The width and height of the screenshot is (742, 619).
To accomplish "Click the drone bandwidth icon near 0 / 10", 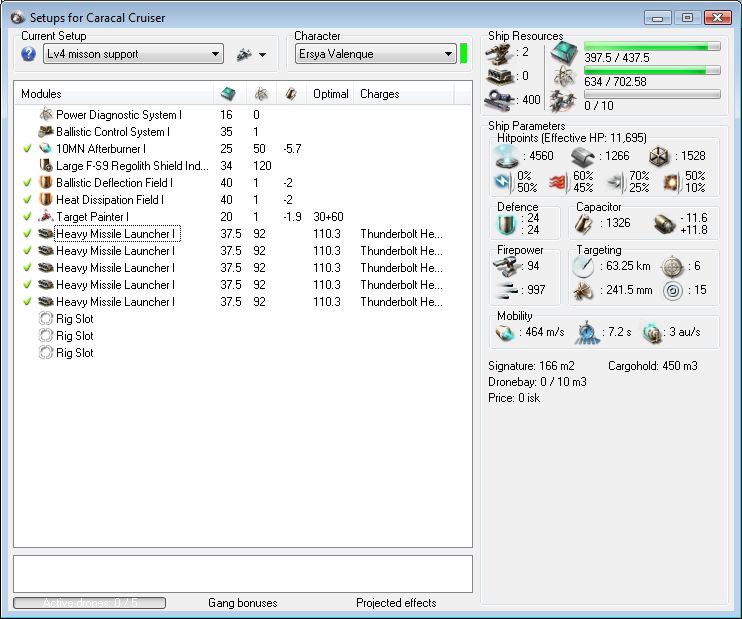I will 564,100.
